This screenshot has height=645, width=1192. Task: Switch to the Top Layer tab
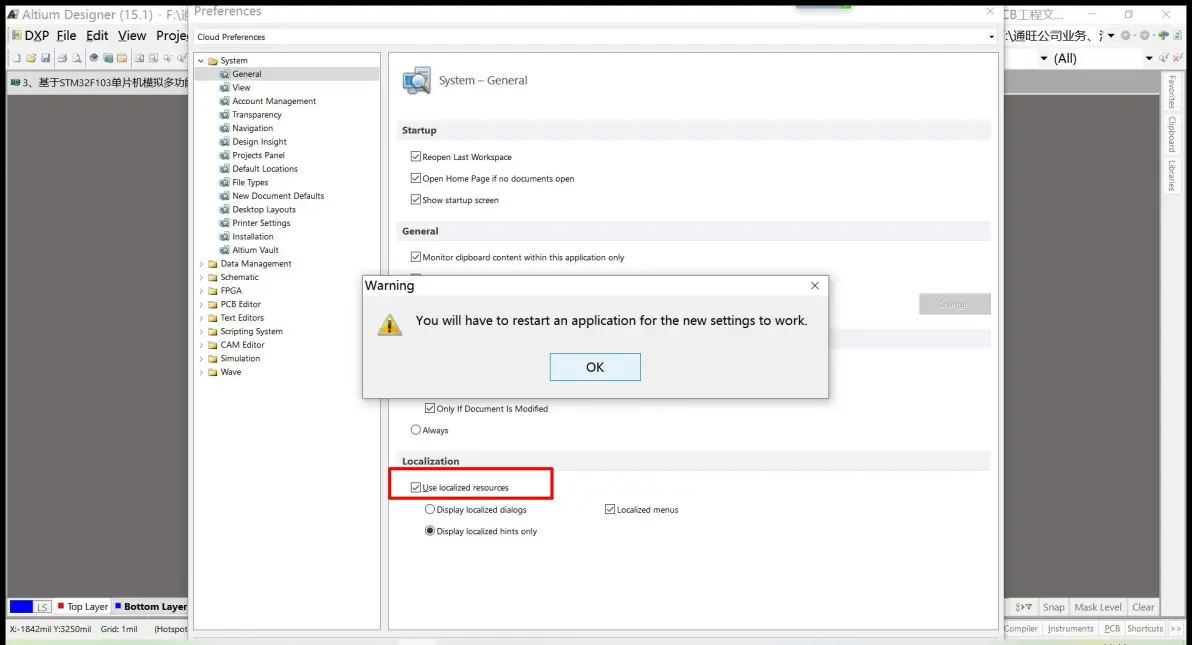83,606
